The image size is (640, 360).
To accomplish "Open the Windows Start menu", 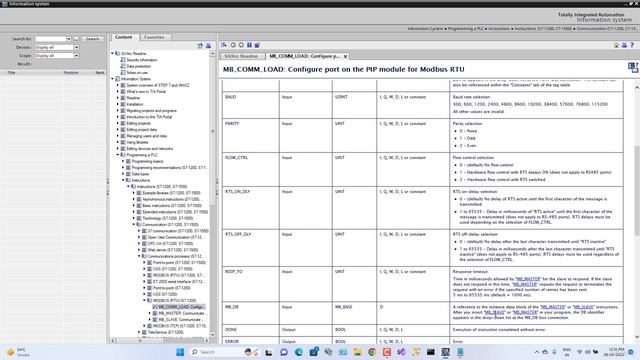I will click(180, 352).
